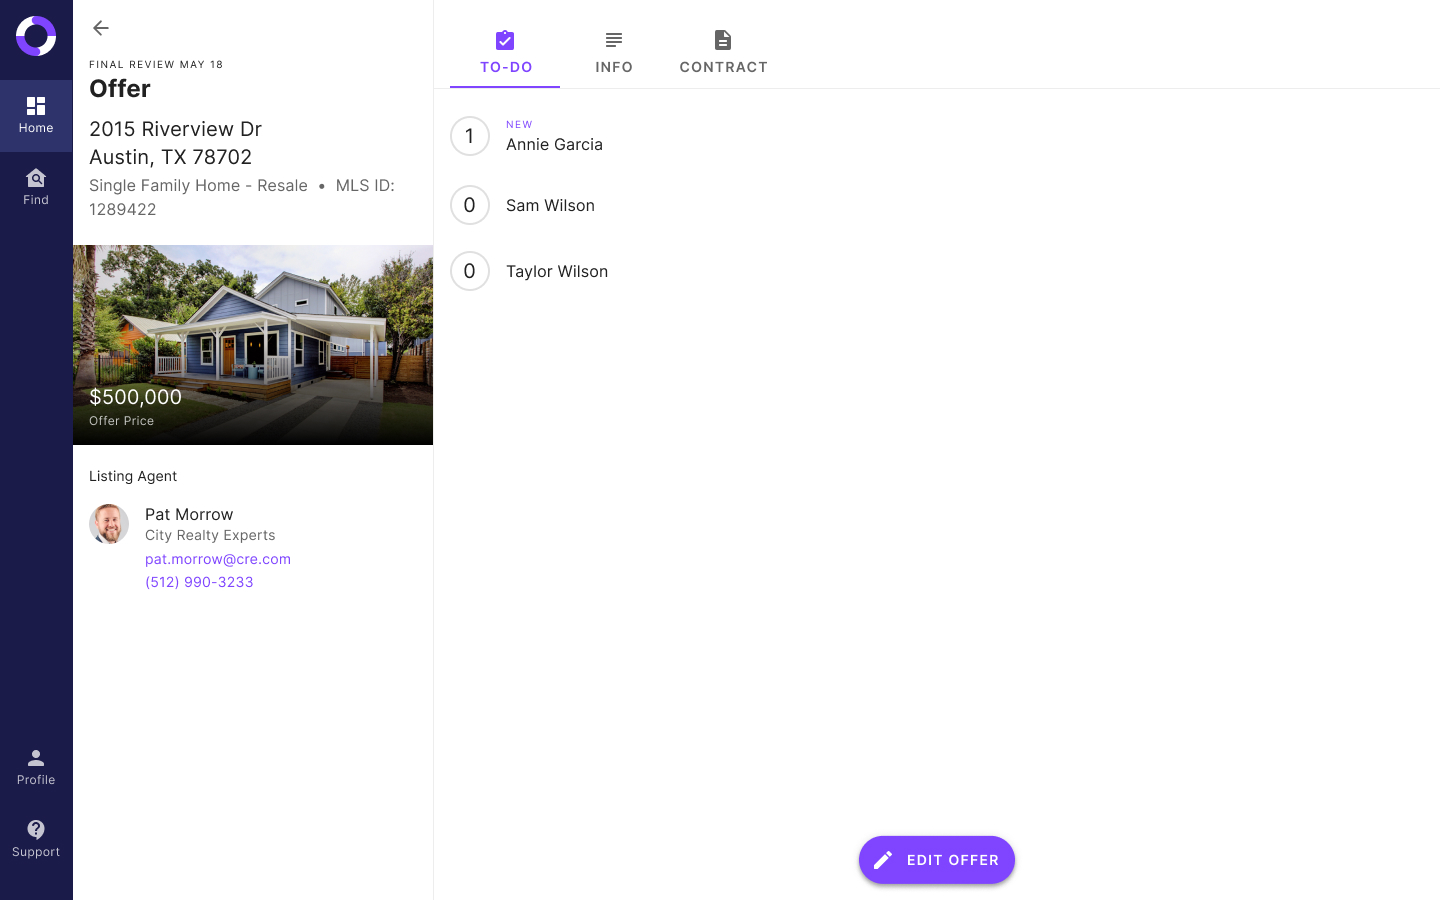
Task: Open Support help icon
Action: coord(36,830)
